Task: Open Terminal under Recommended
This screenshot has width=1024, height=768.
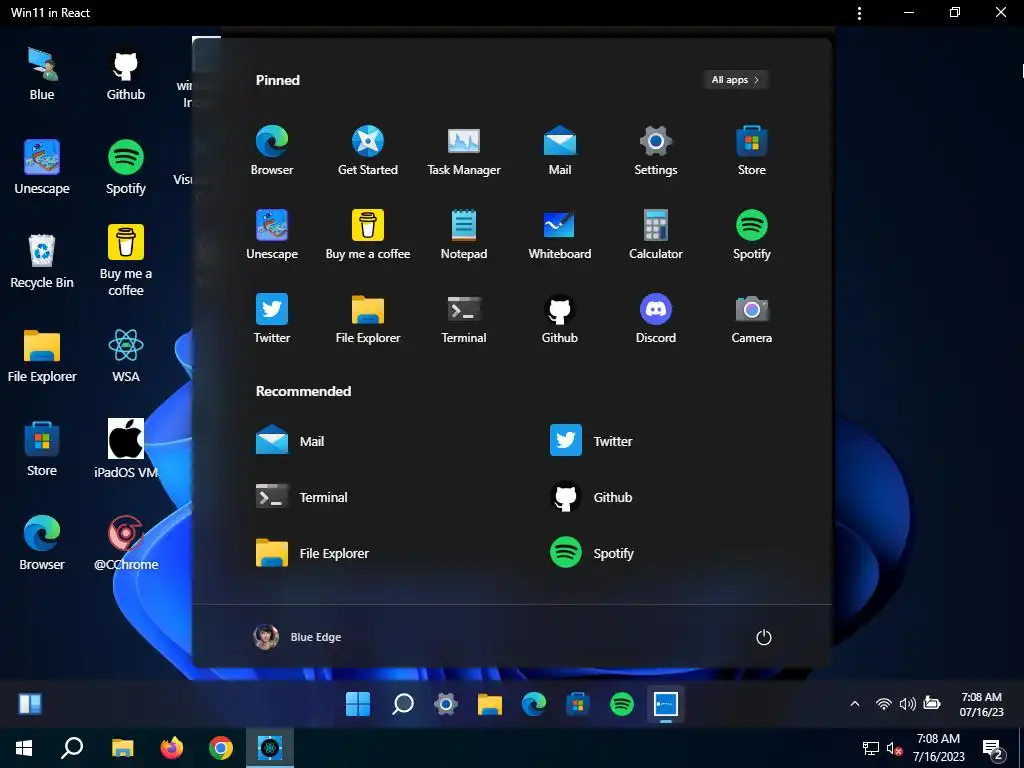Action: (x=302, y=497)
